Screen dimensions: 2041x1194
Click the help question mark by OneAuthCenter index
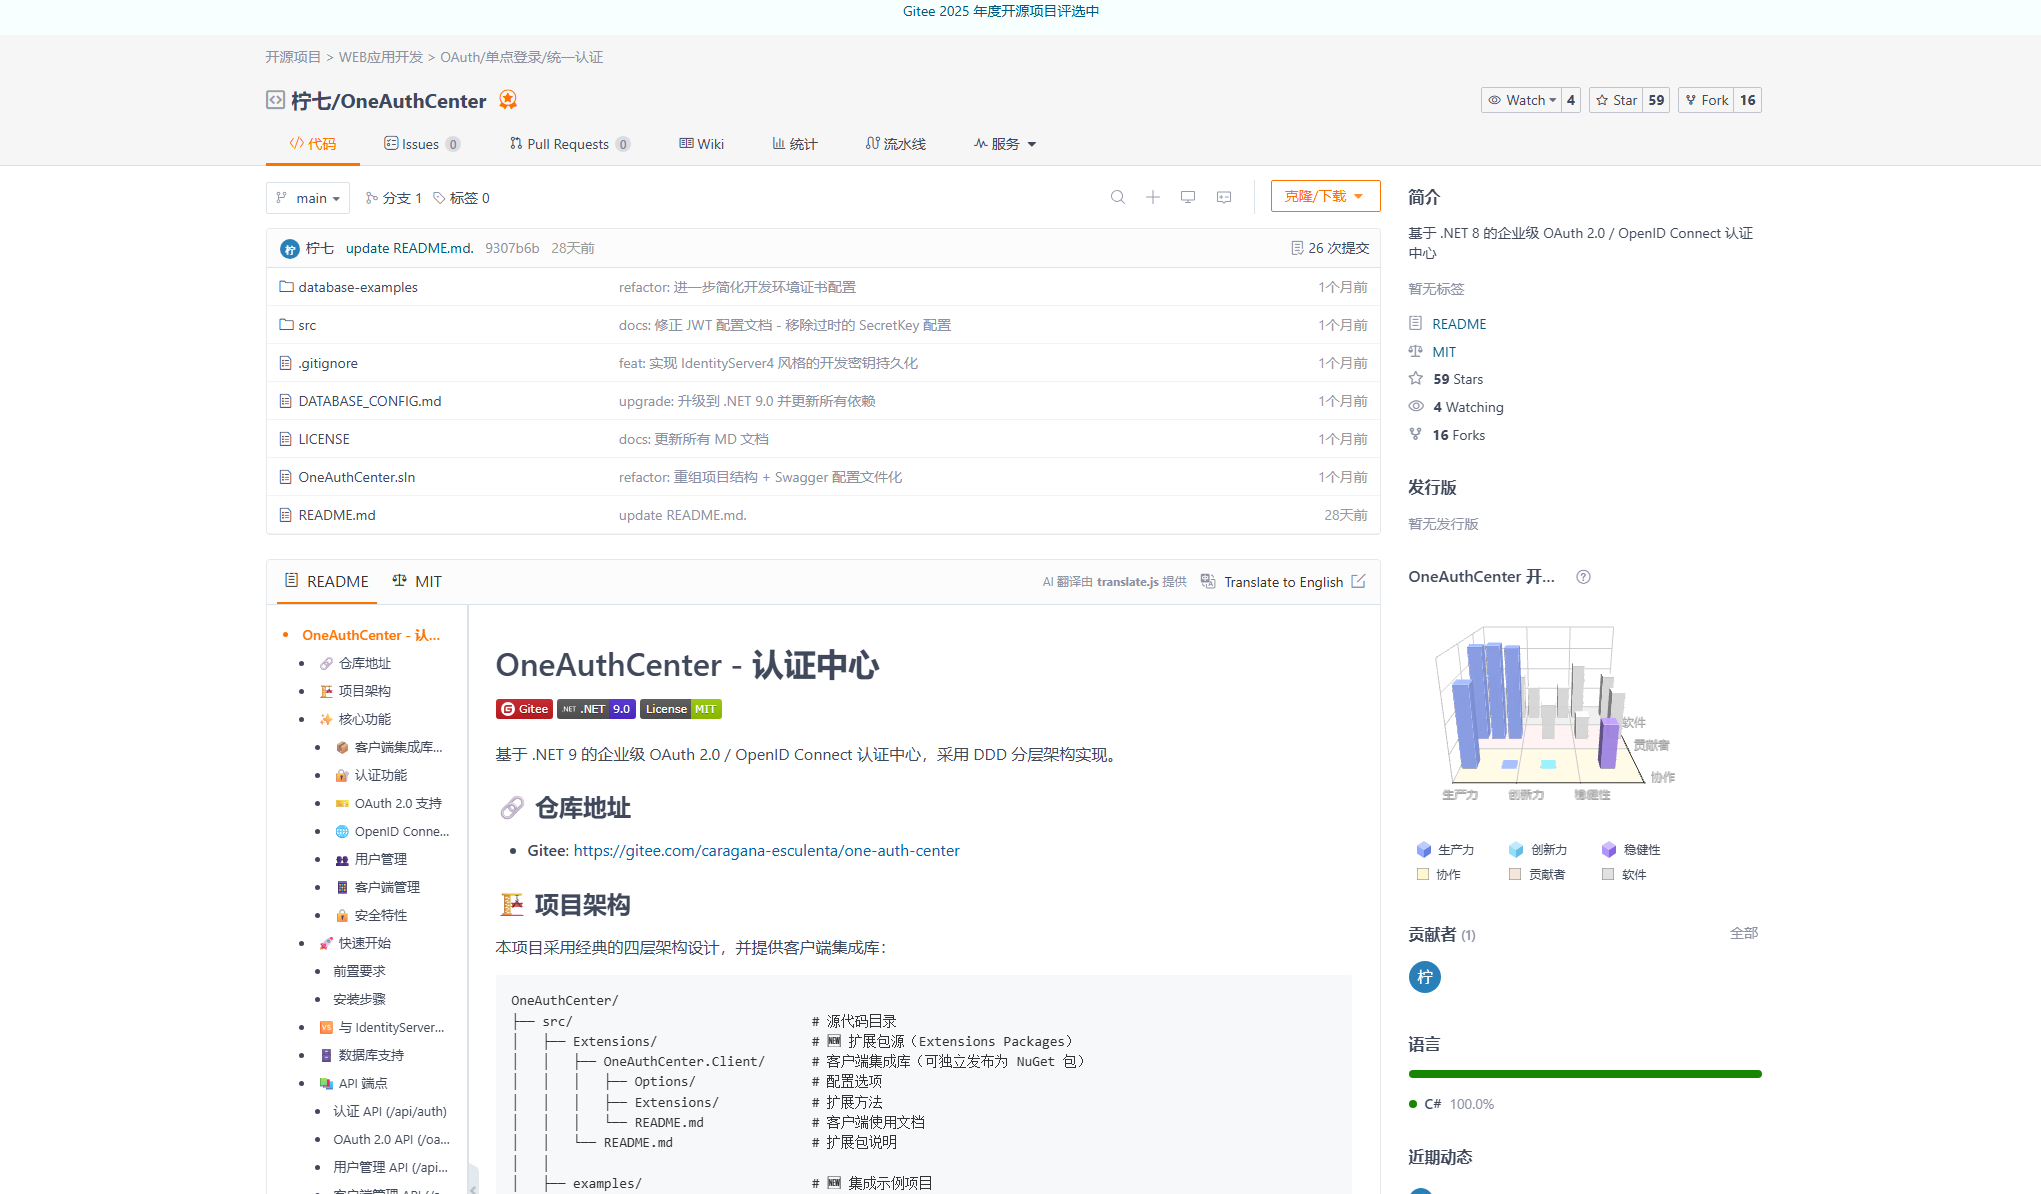(x=1583, y=577)
